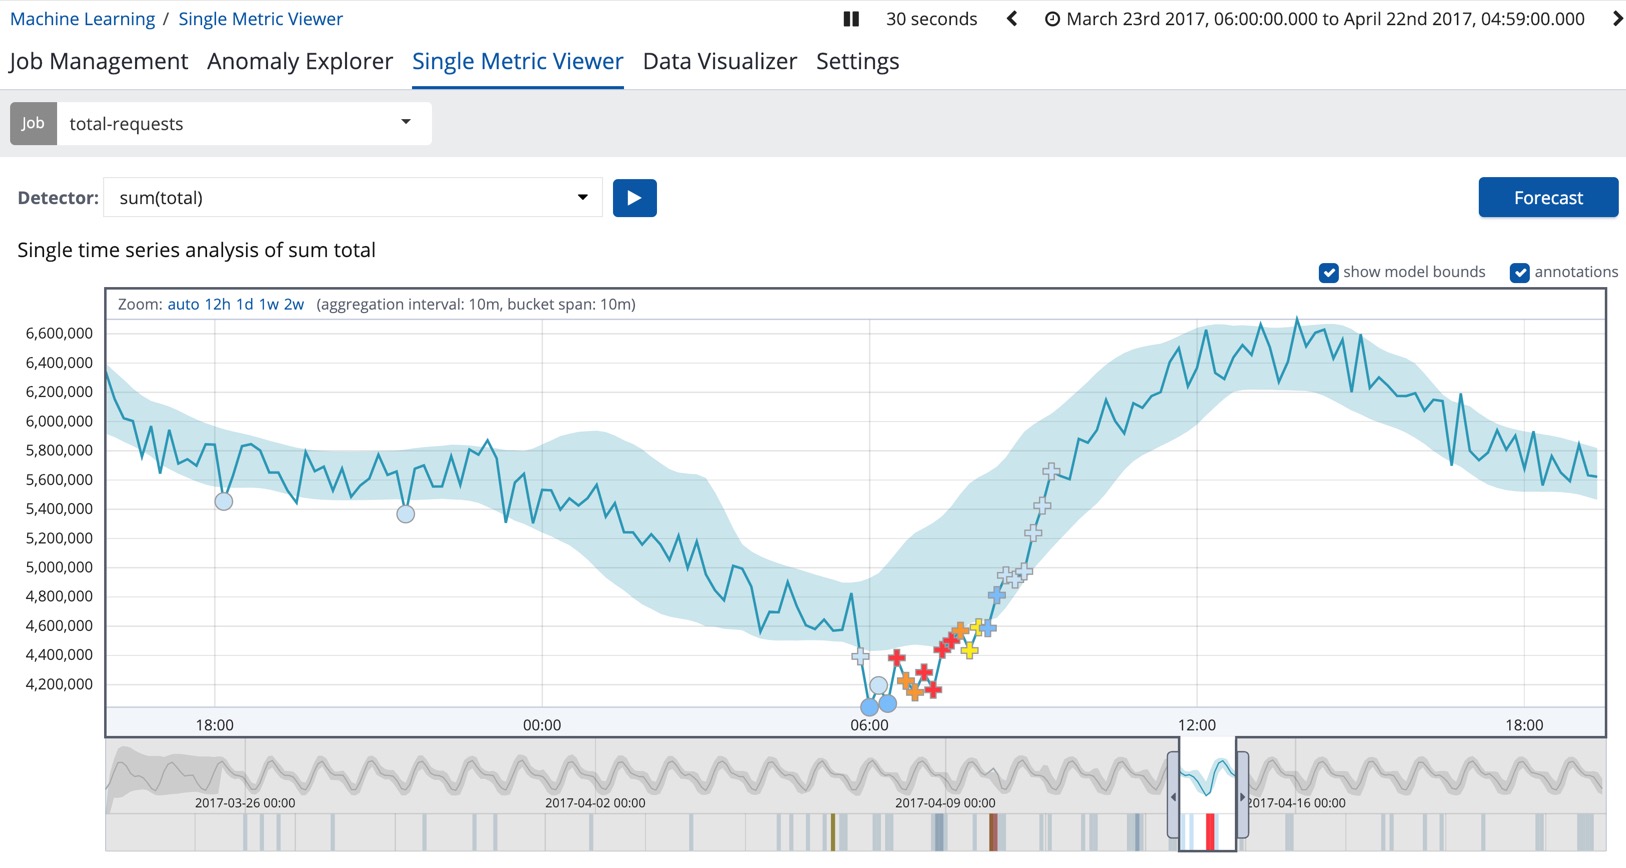The height and width of the screenshot is (868, 1626).
Task: Set chart zoom to 12h
Action: [217, 304]
